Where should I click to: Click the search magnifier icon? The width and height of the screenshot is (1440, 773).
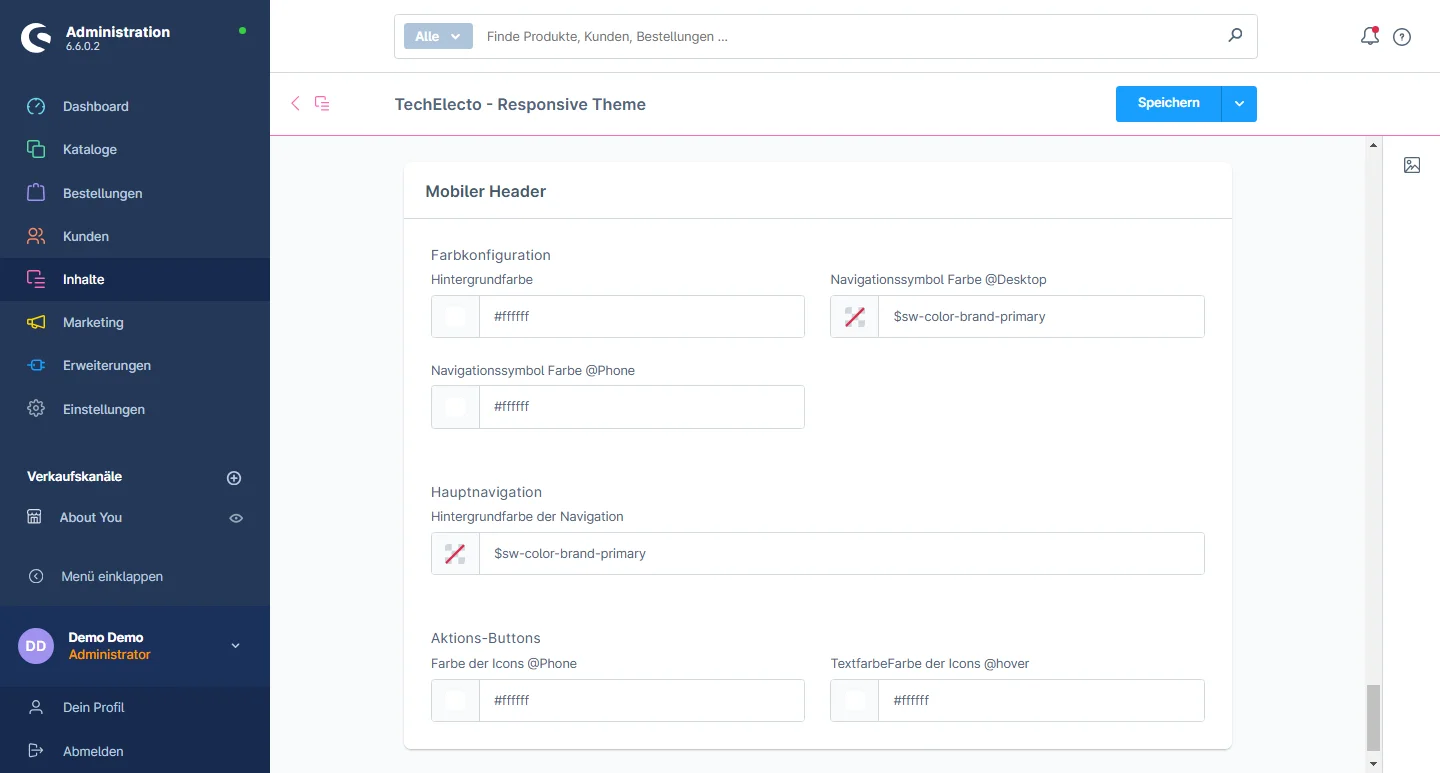(x=1235, y=36)
